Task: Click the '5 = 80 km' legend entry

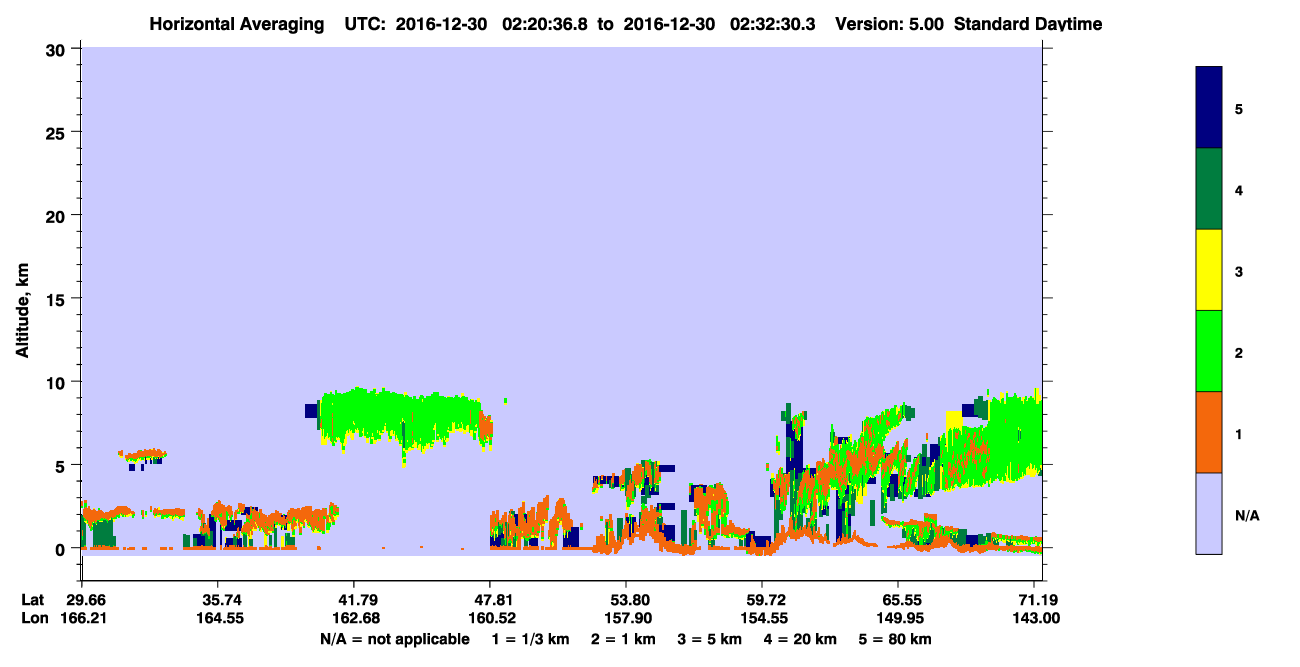Action: click(896, 639)
